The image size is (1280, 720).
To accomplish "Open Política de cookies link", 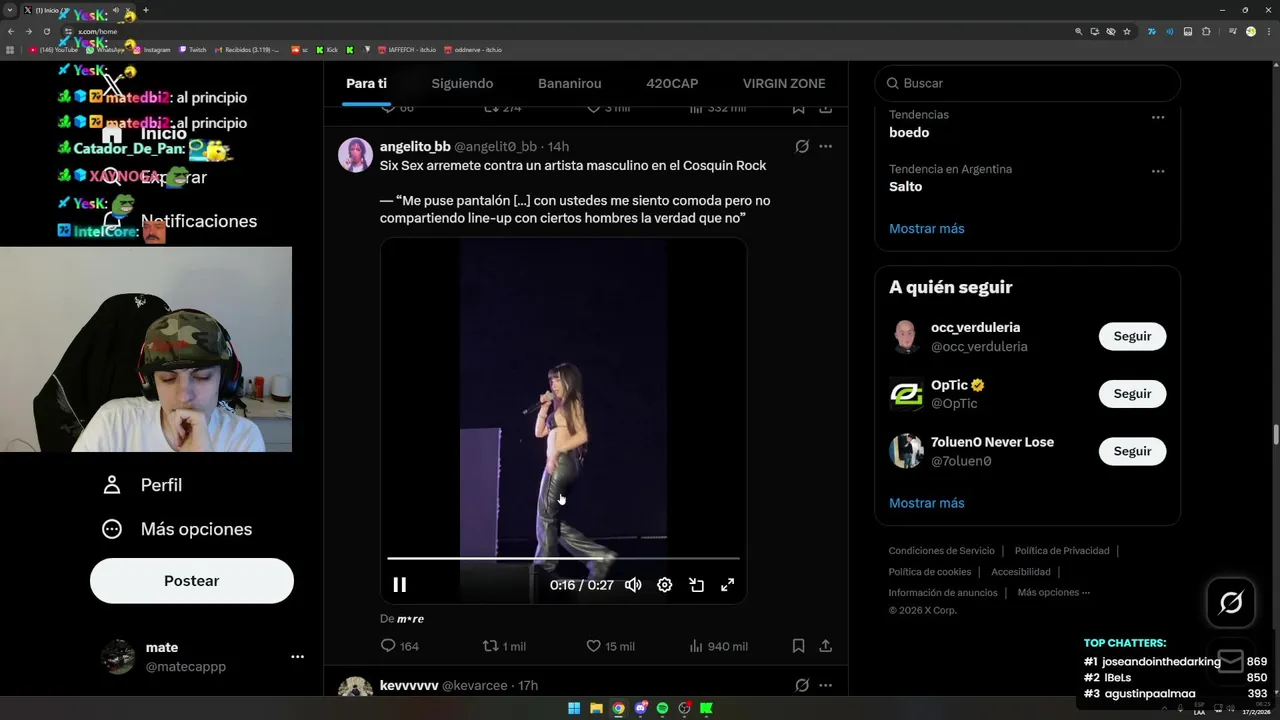I will 930,572.
